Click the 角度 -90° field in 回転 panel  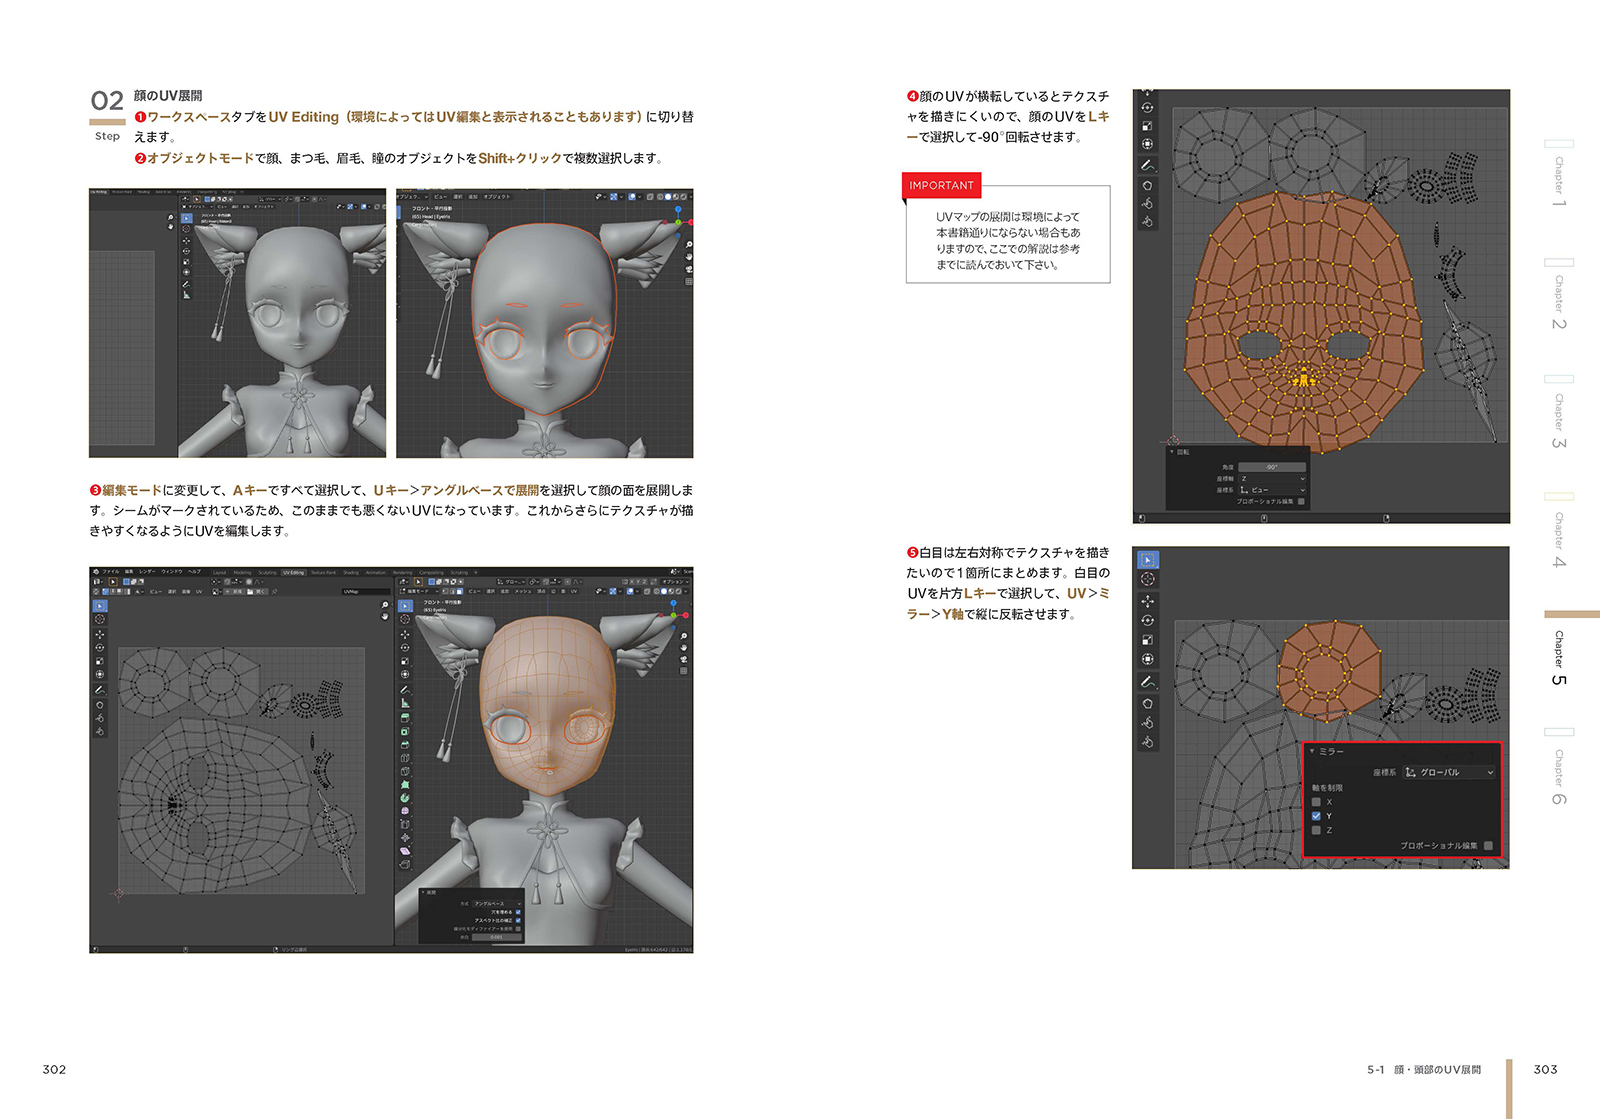[1272, 467]
